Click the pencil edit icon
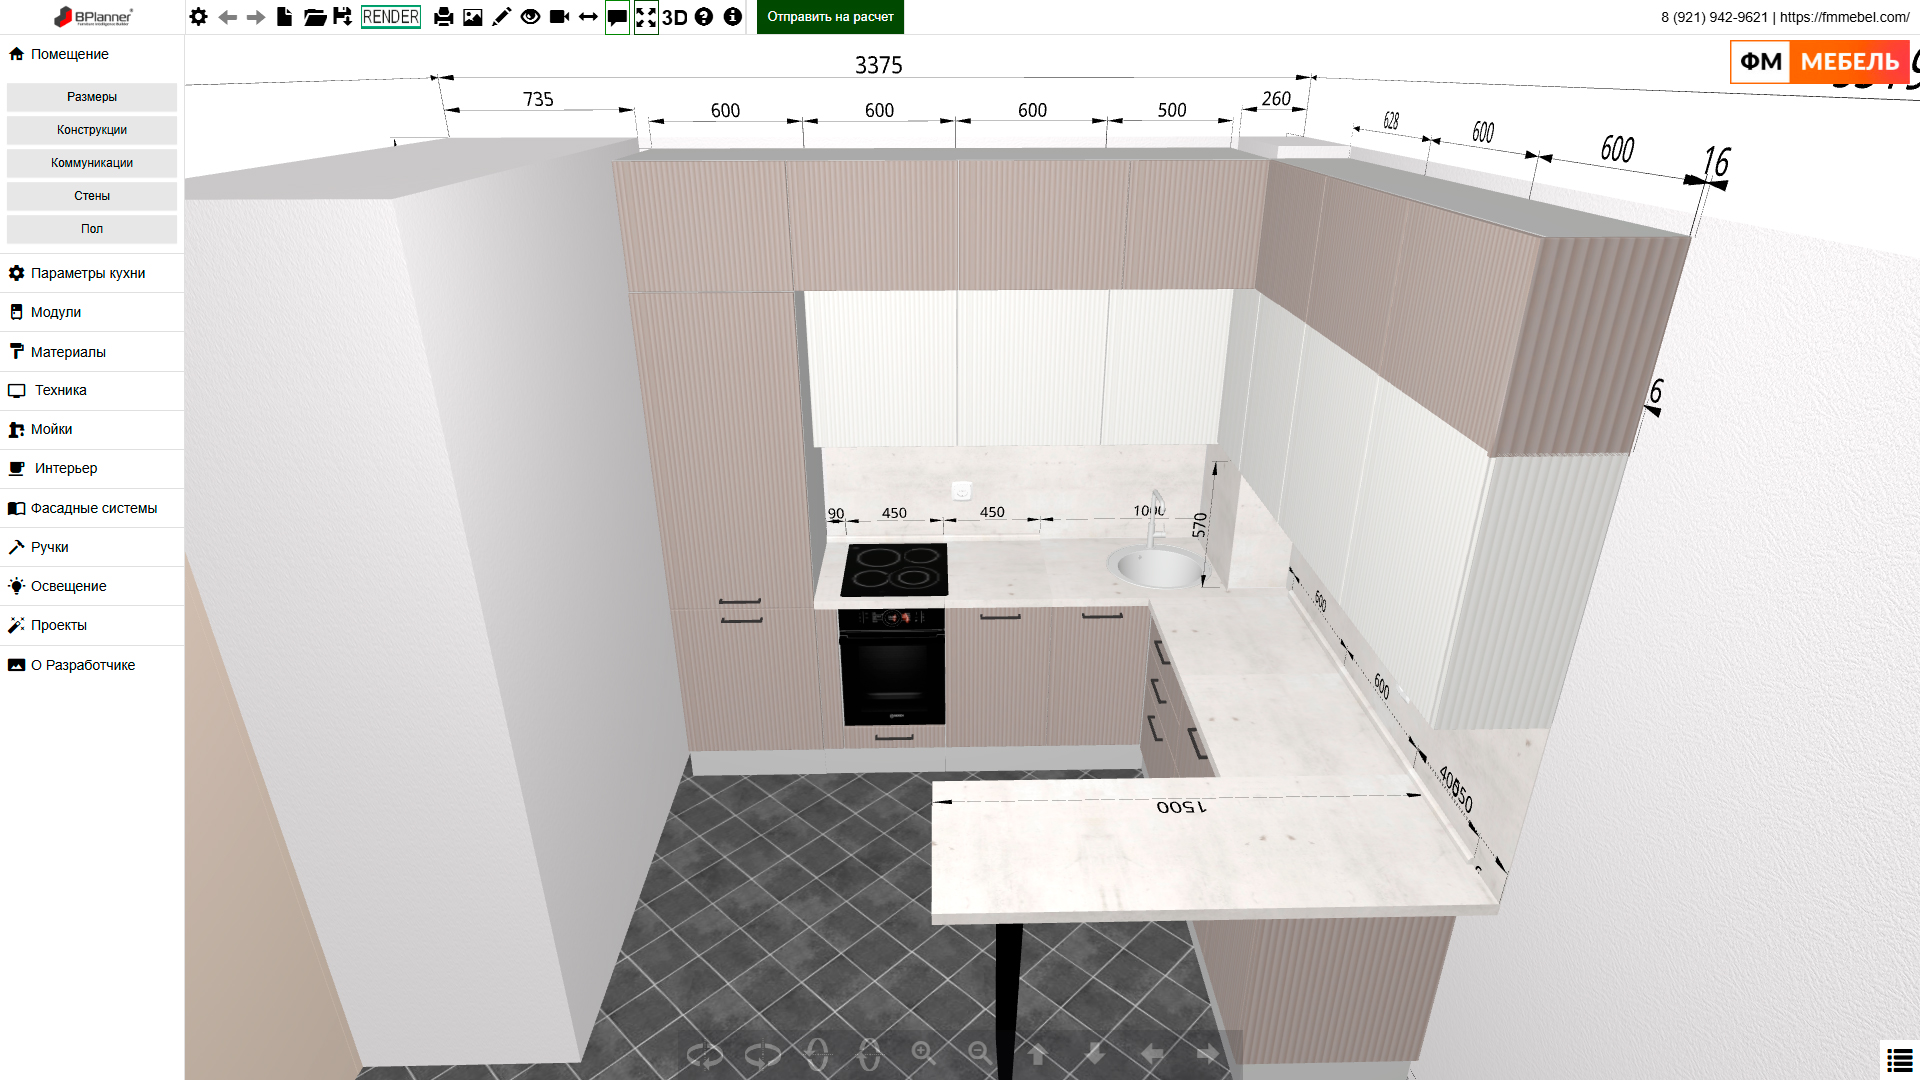Viewport: 1920px width, 1080px height. click(501, 17)
